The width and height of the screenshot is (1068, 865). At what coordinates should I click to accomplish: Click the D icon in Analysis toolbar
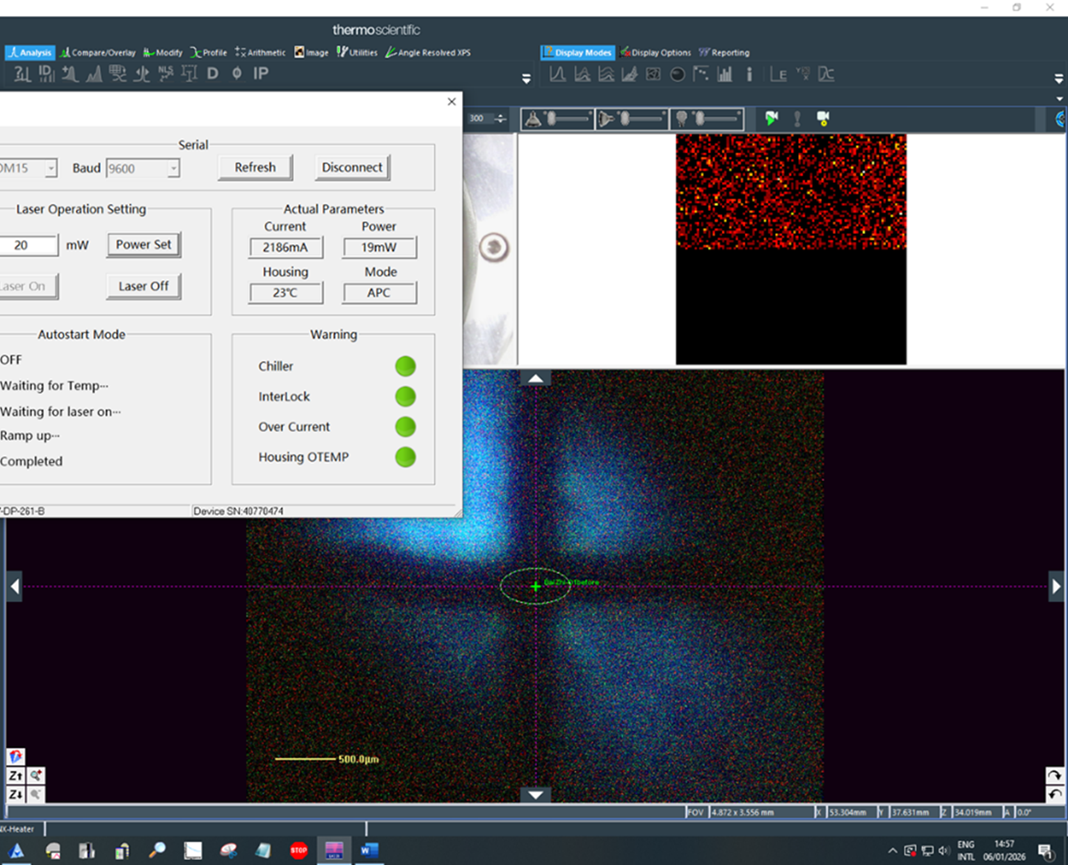point(212,74)
